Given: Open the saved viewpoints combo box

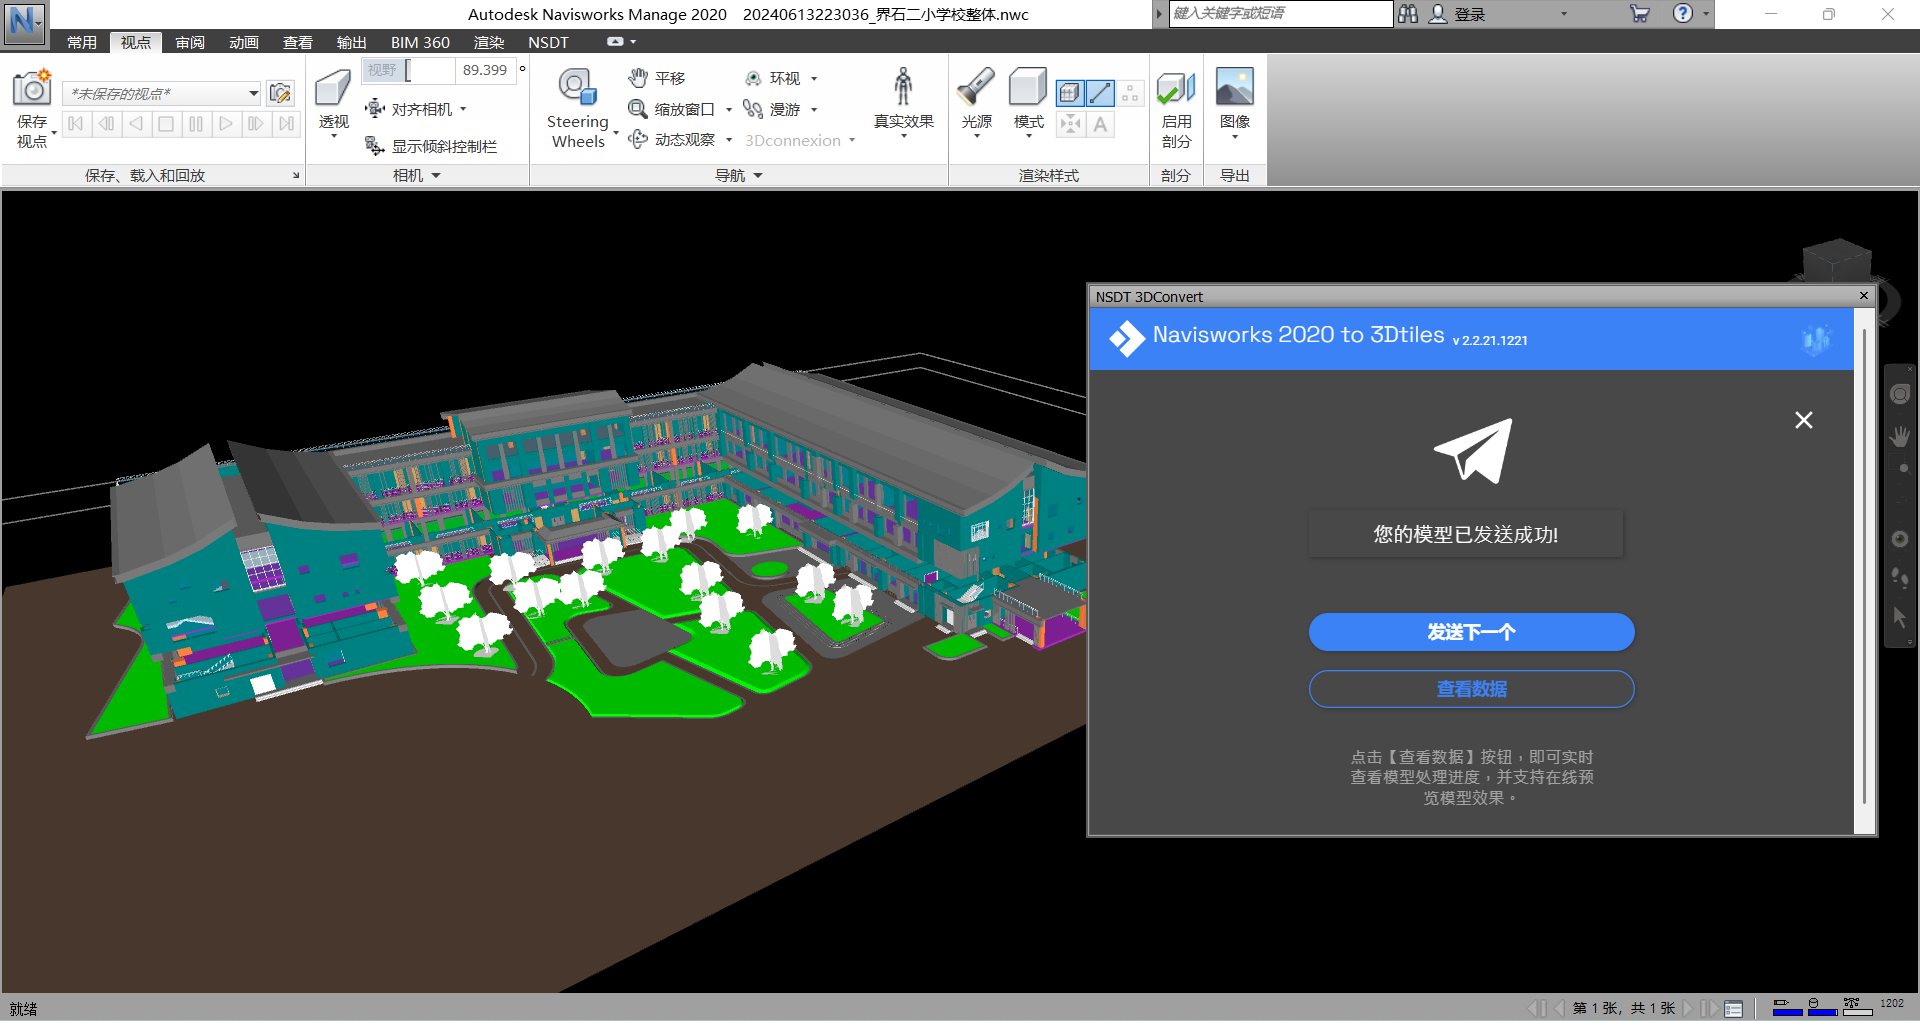Looking at the screenshot, I should 162,93.
